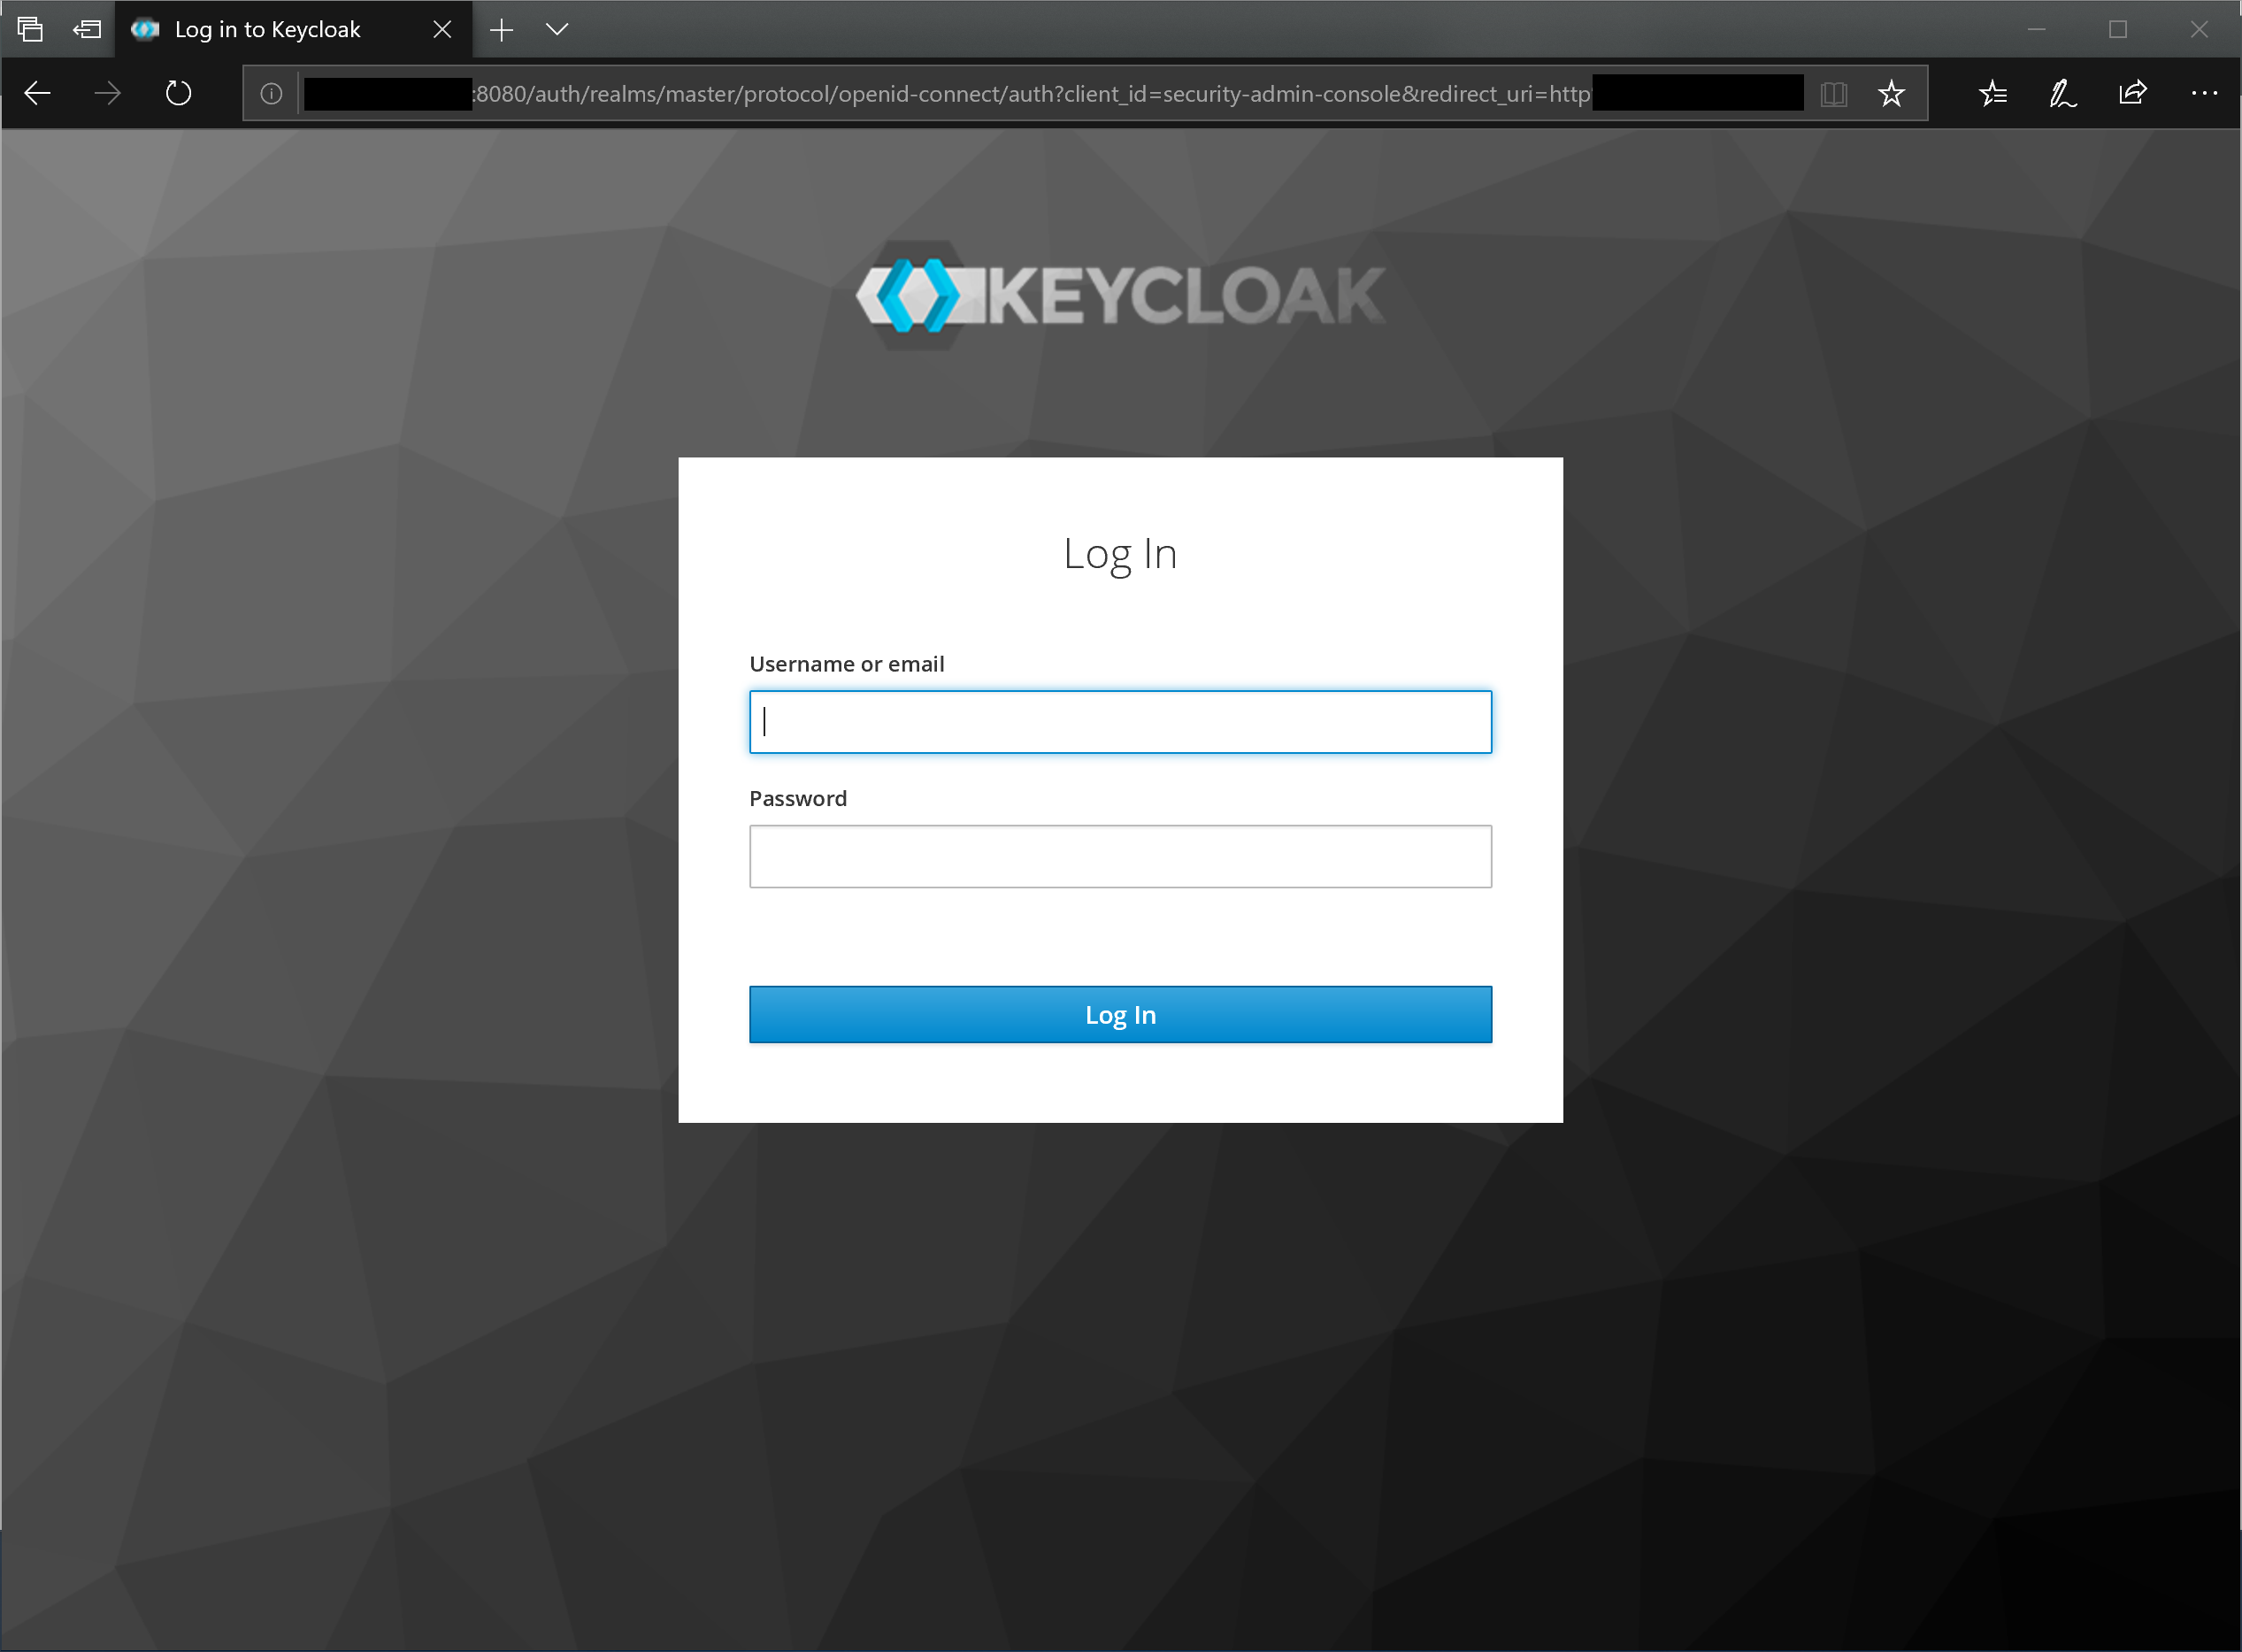Select the browser reading view icon
The width and height of the screenshot is (2242, 1652).
point(1835,92)
